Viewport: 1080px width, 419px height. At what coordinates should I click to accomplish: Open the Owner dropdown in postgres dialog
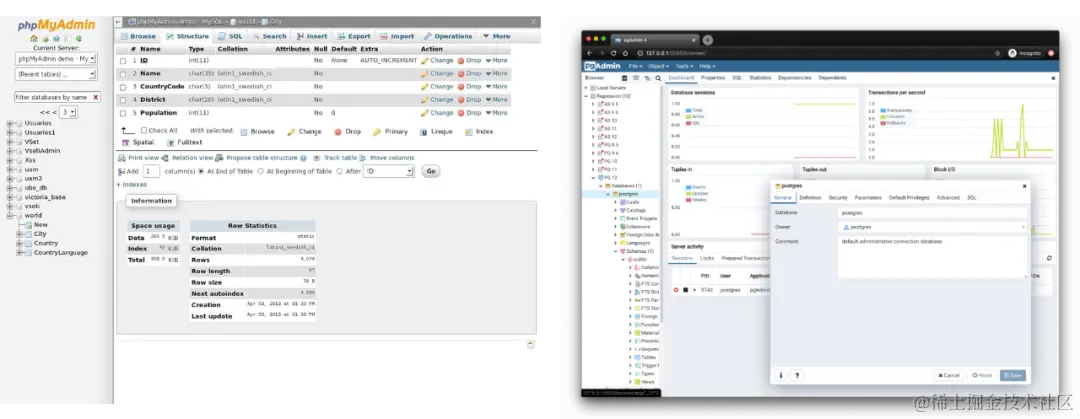[x=932, y=227]
